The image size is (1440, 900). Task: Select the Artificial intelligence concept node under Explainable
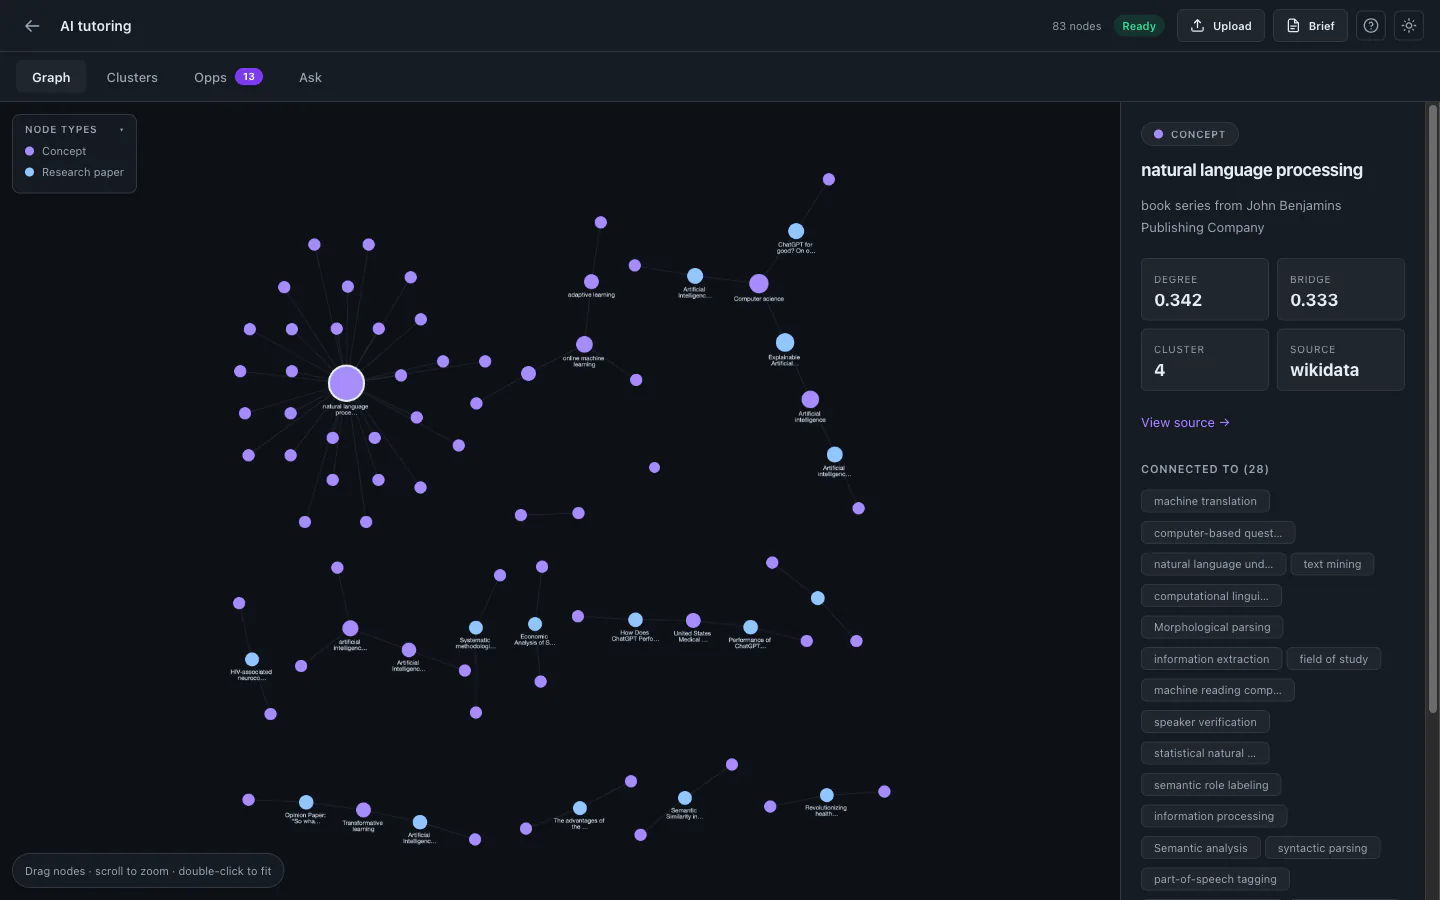click(810, 400)
